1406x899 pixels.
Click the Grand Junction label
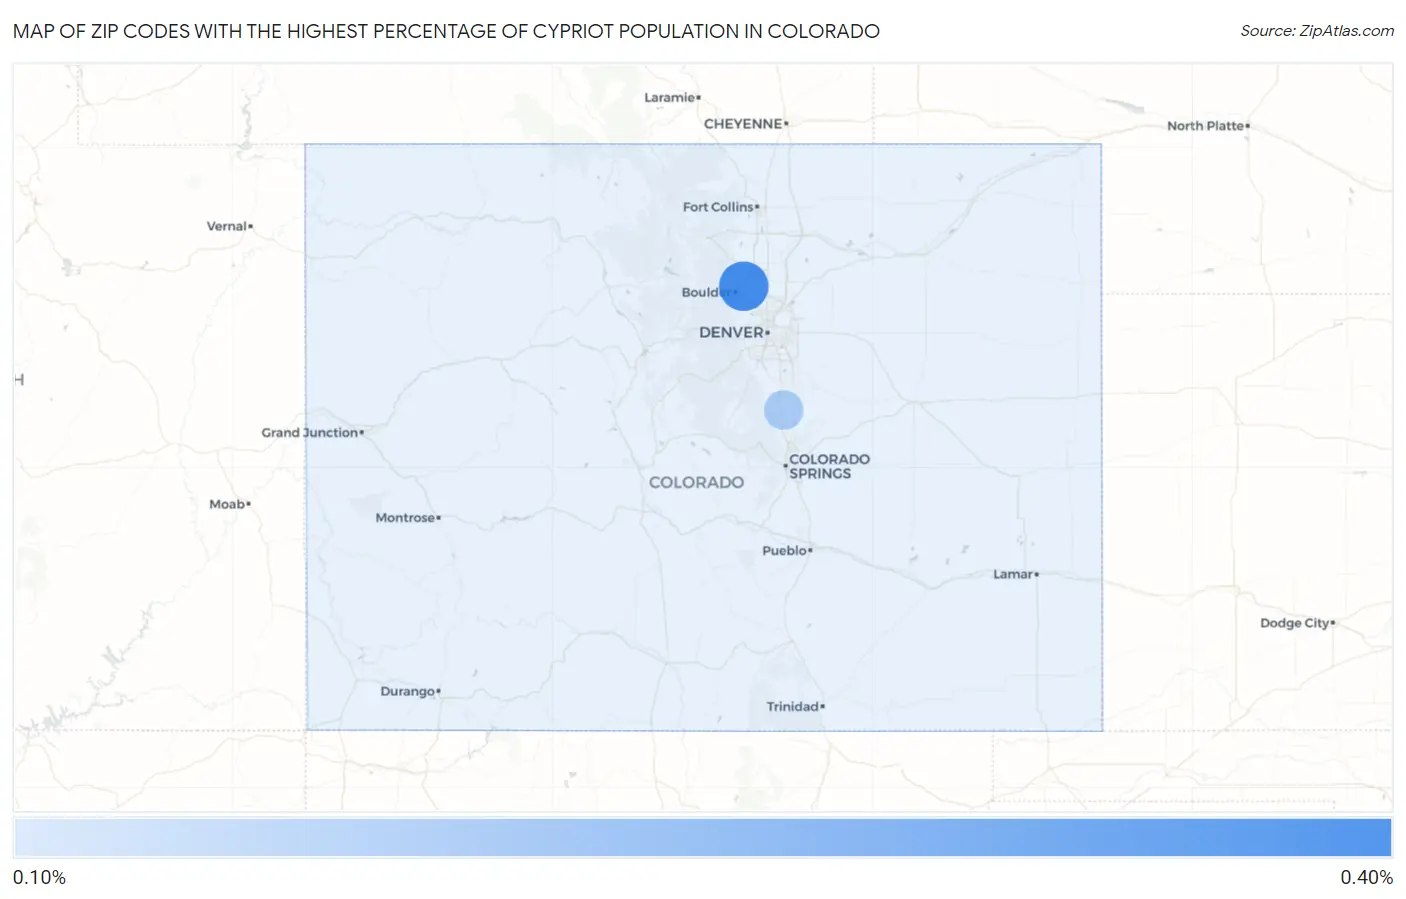coord(309,432)
